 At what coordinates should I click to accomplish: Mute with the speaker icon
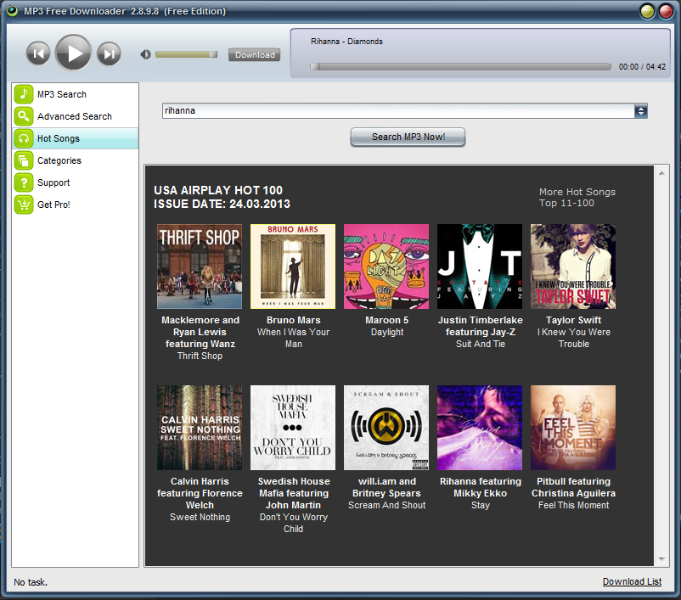pos(145,54)
